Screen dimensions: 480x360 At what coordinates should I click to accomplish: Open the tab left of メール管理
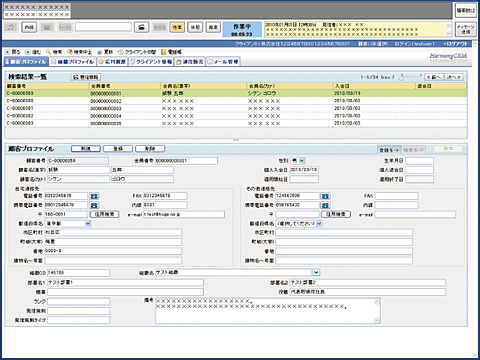[190, 62]
